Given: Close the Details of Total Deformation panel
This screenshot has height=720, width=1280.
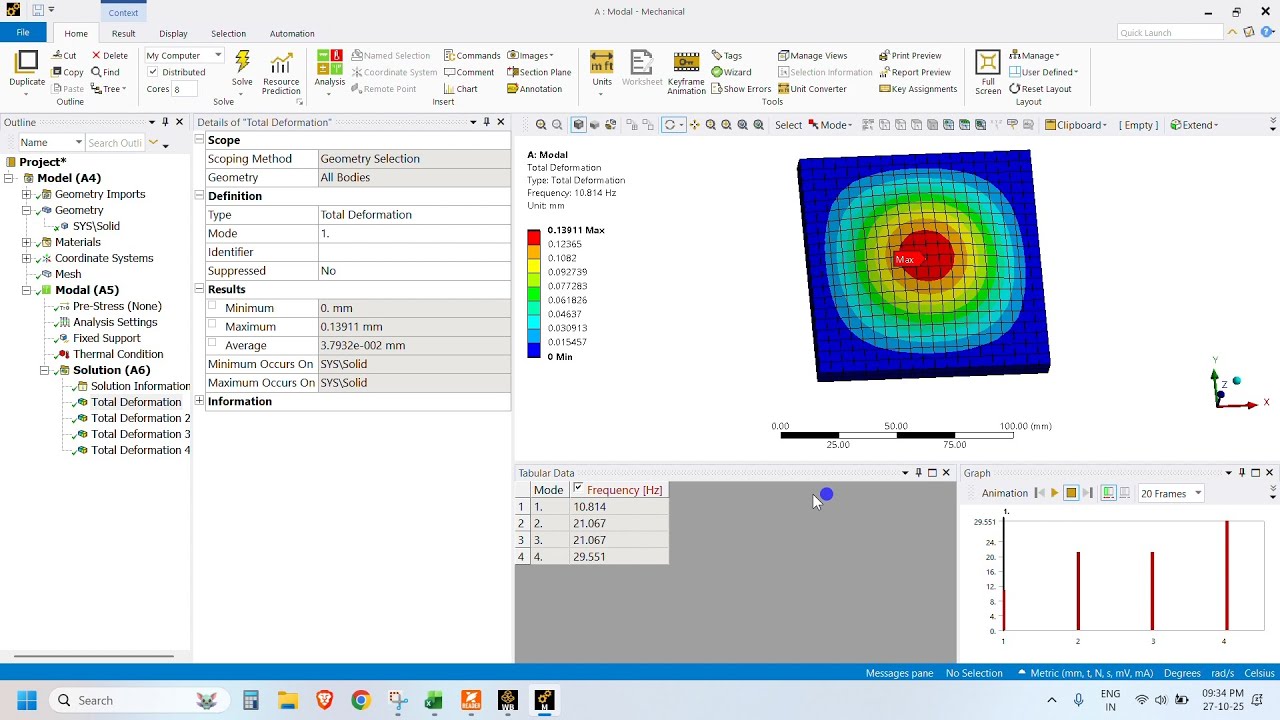Looking at the screenshot, I should point(501,122).
